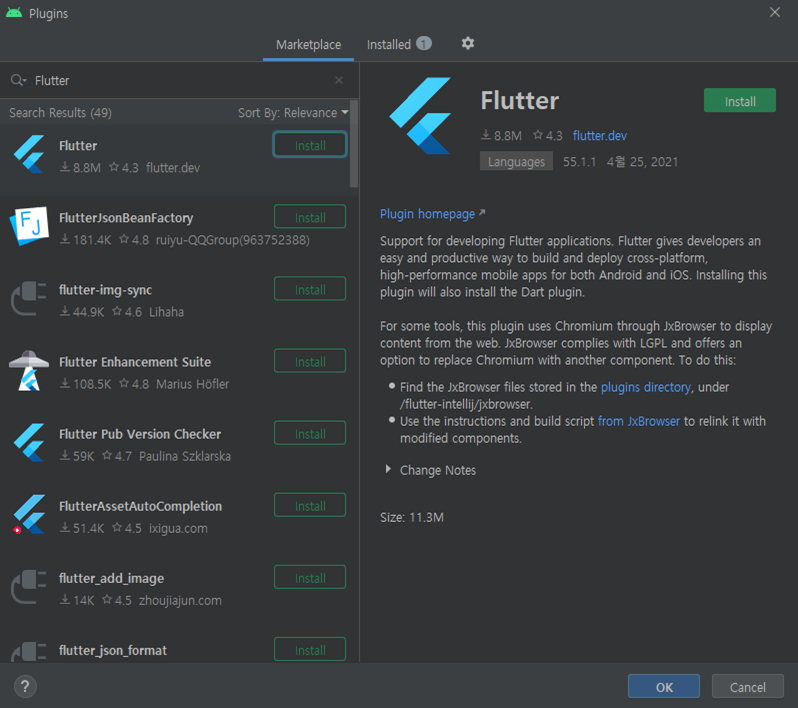Select the FlutterJsonBeanFactory title
798x708 pixels.
pos(126,218)
